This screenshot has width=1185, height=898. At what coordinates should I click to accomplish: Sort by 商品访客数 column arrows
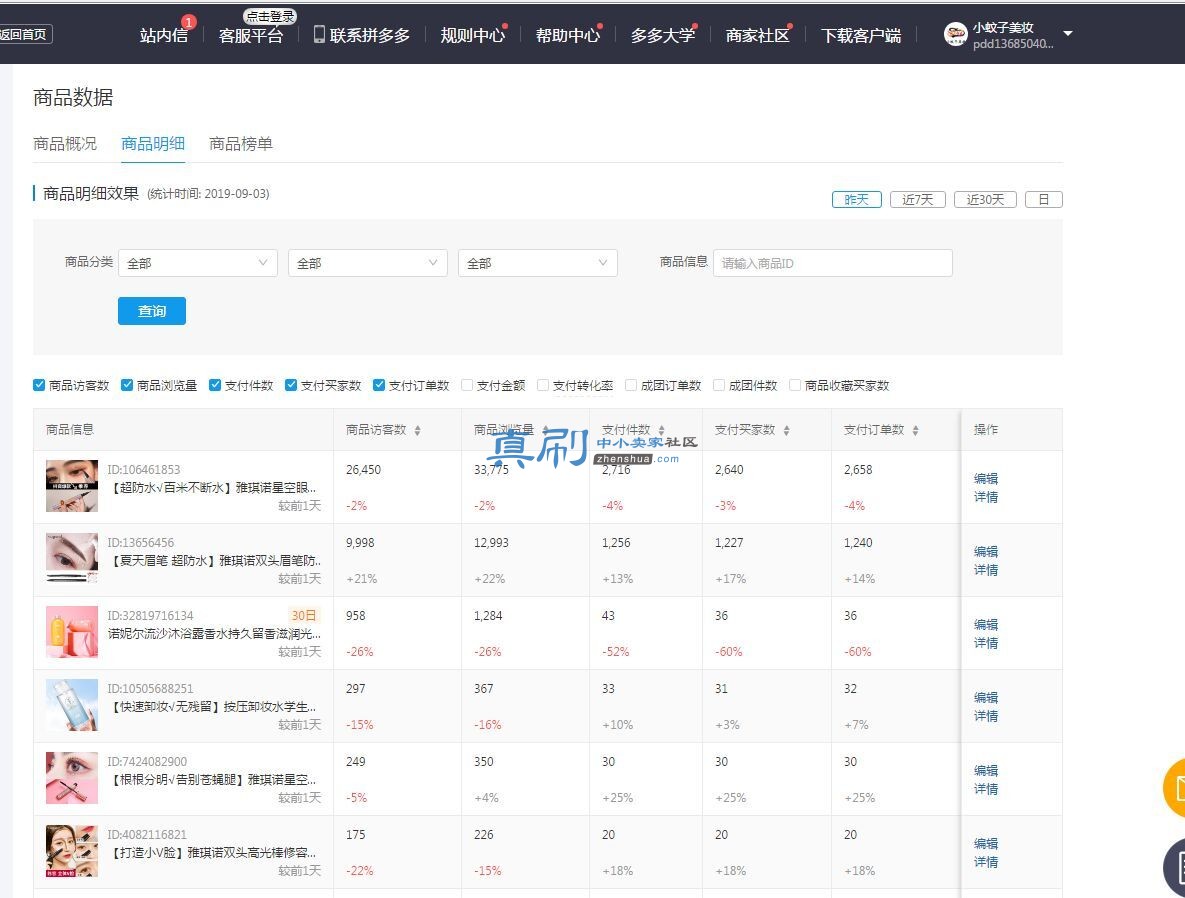417,430
